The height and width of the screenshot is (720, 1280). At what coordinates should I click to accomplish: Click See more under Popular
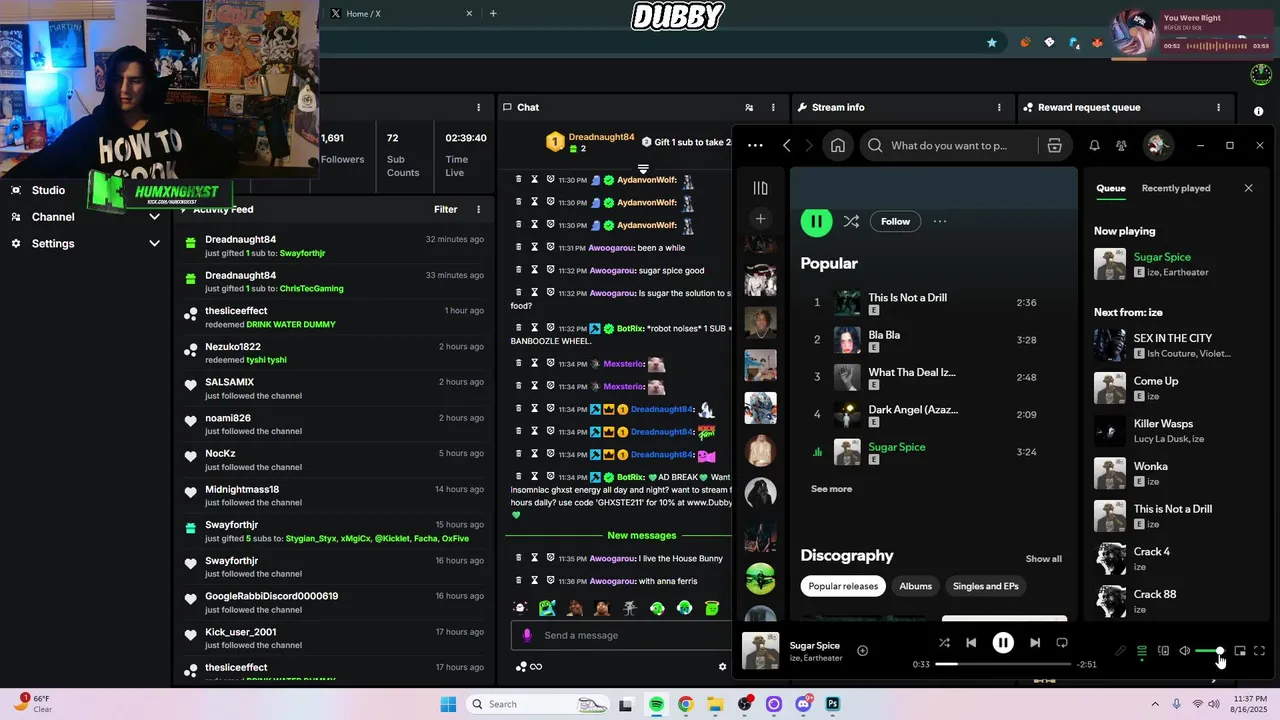pyautogui.click(x=831, y=489)
